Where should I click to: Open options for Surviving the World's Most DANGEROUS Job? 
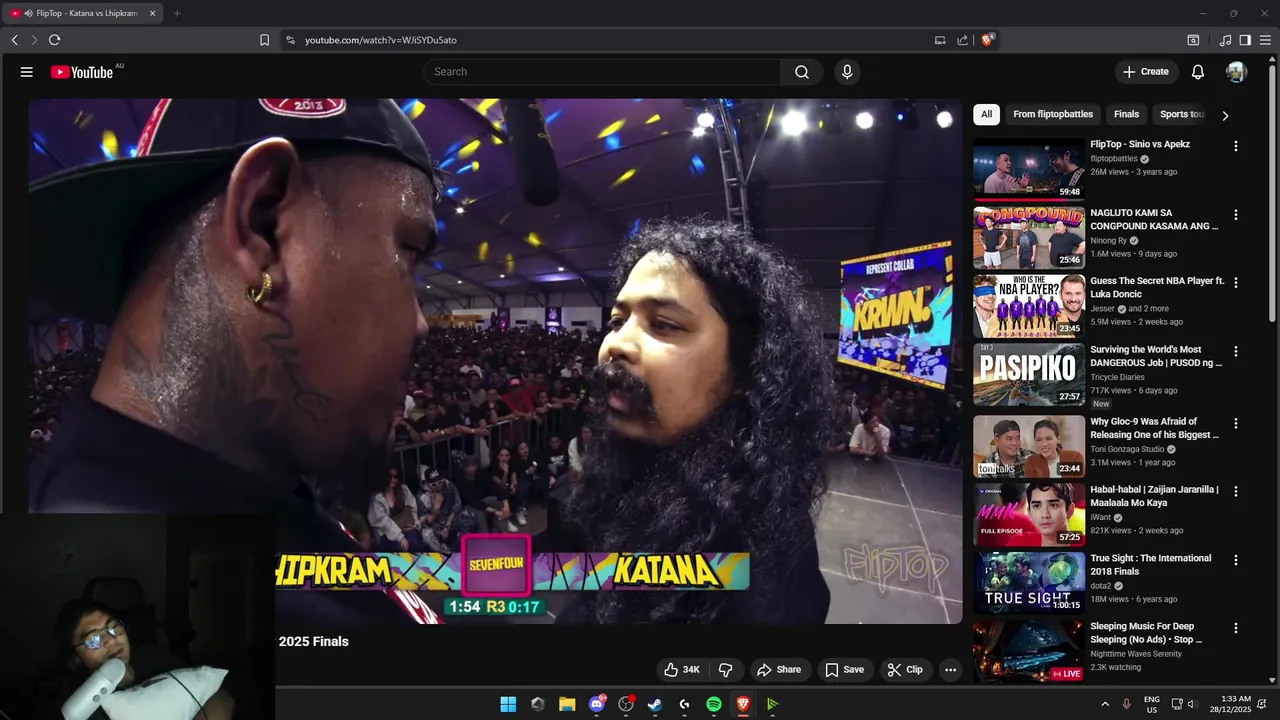(x=1236, y=352)
